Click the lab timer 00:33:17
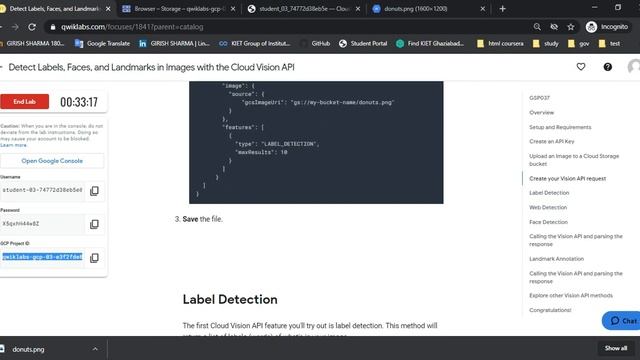 (79, 102)
